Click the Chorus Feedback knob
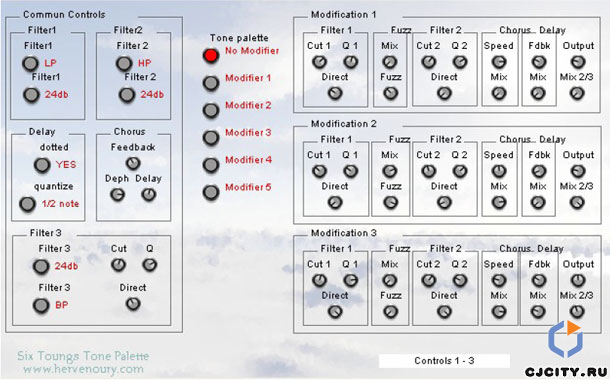The image size is (610, 380). [133, 163]
